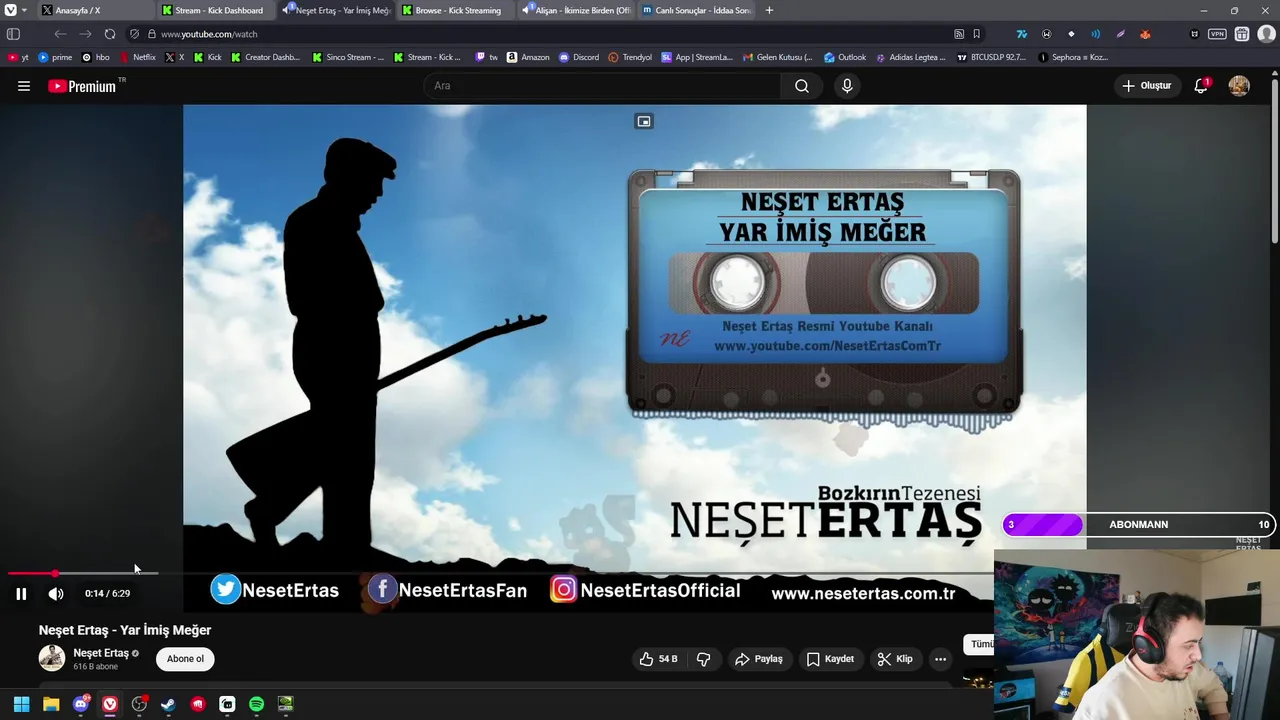Open the browser profile avatar
This screenshot has width=1280, height=720.
1267,34
